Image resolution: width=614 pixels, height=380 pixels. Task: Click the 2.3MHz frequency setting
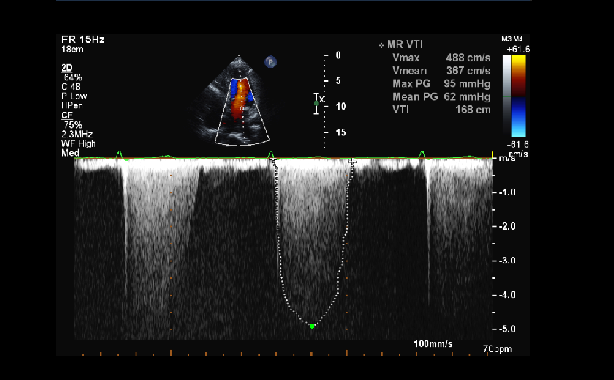pos(77,134)
